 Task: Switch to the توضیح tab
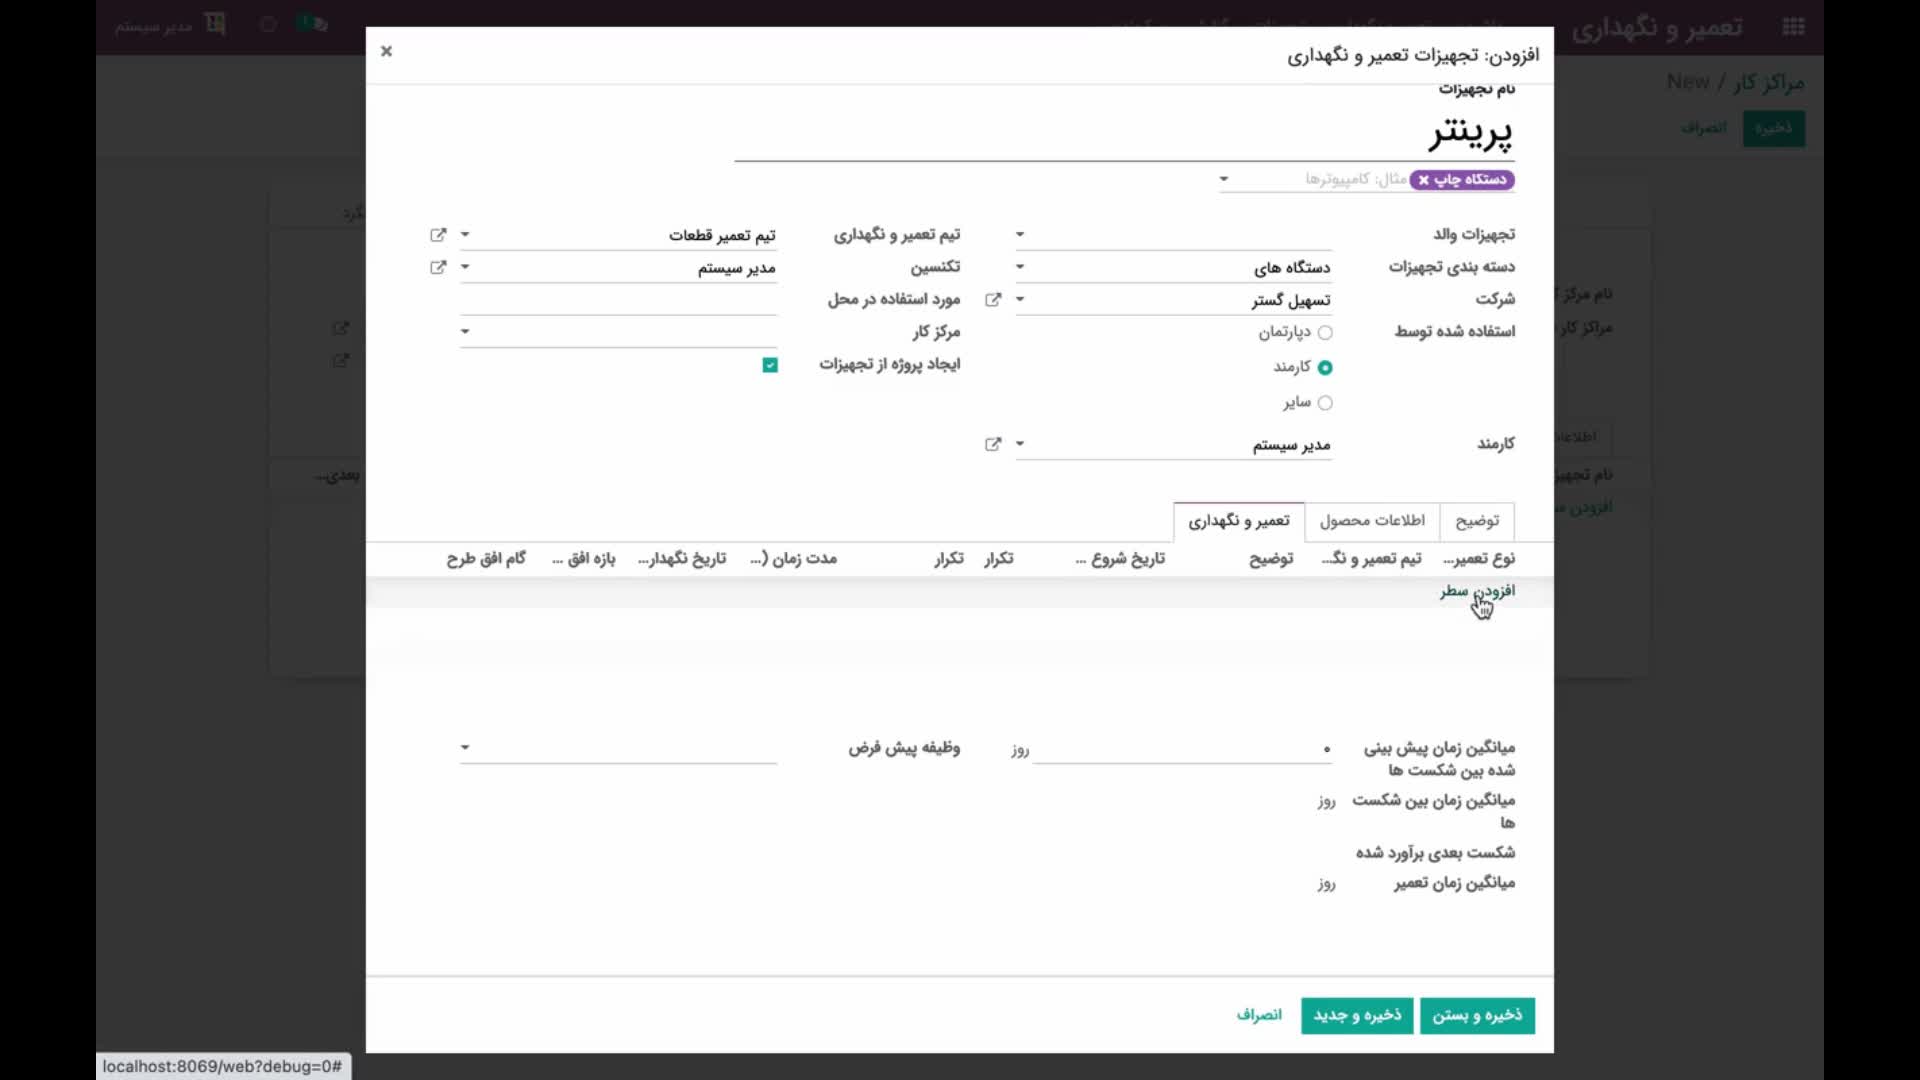(1477, 521)
